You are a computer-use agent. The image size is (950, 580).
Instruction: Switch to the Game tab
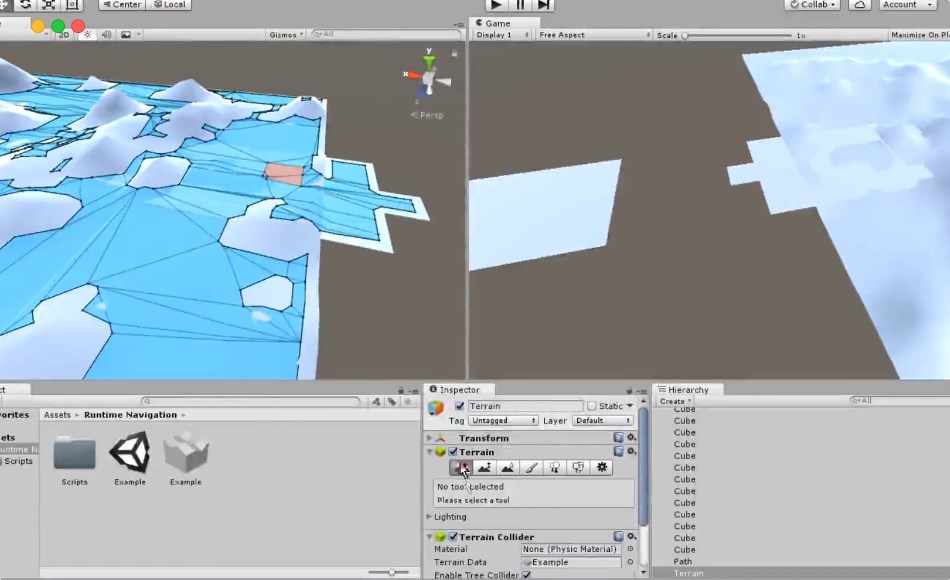[x=496, y=22]
